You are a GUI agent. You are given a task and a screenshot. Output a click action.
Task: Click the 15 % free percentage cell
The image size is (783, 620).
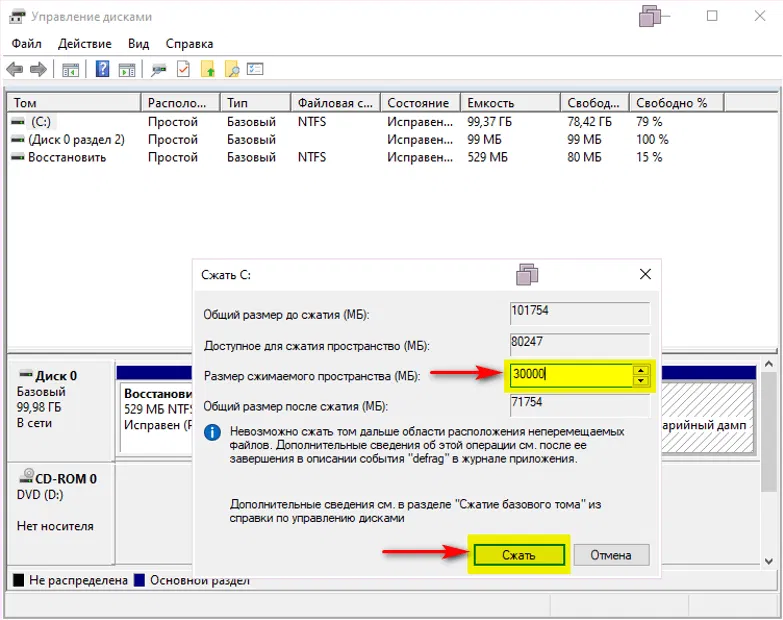649,157
